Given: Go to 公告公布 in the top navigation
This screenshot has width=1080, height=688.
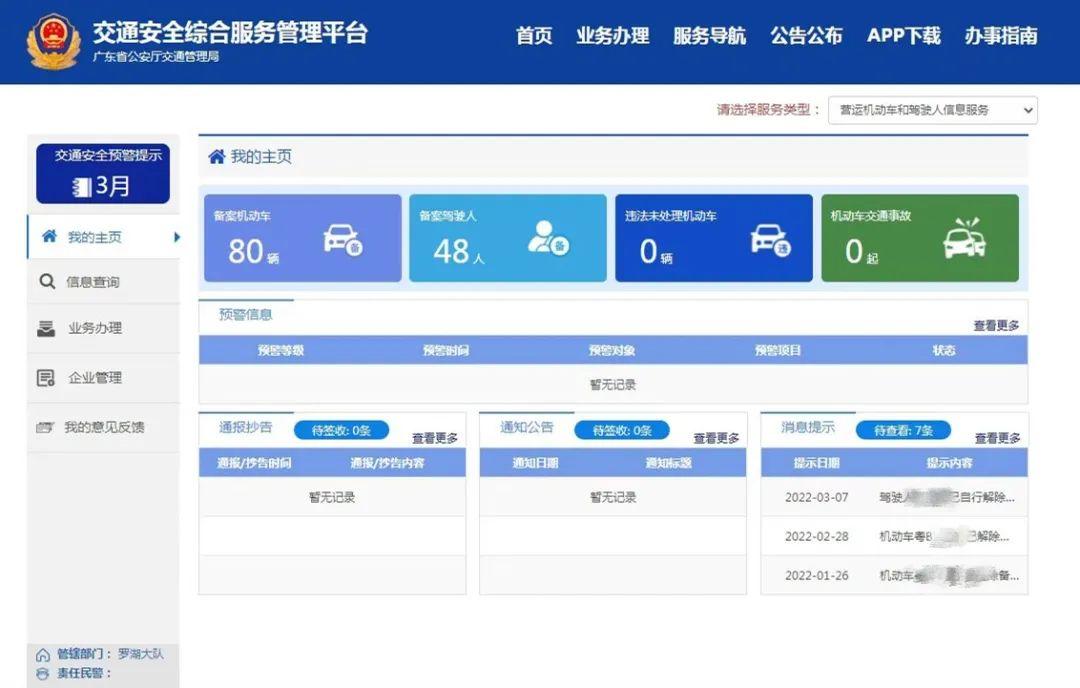Looking at the screenshot, I should pos(806,36).
